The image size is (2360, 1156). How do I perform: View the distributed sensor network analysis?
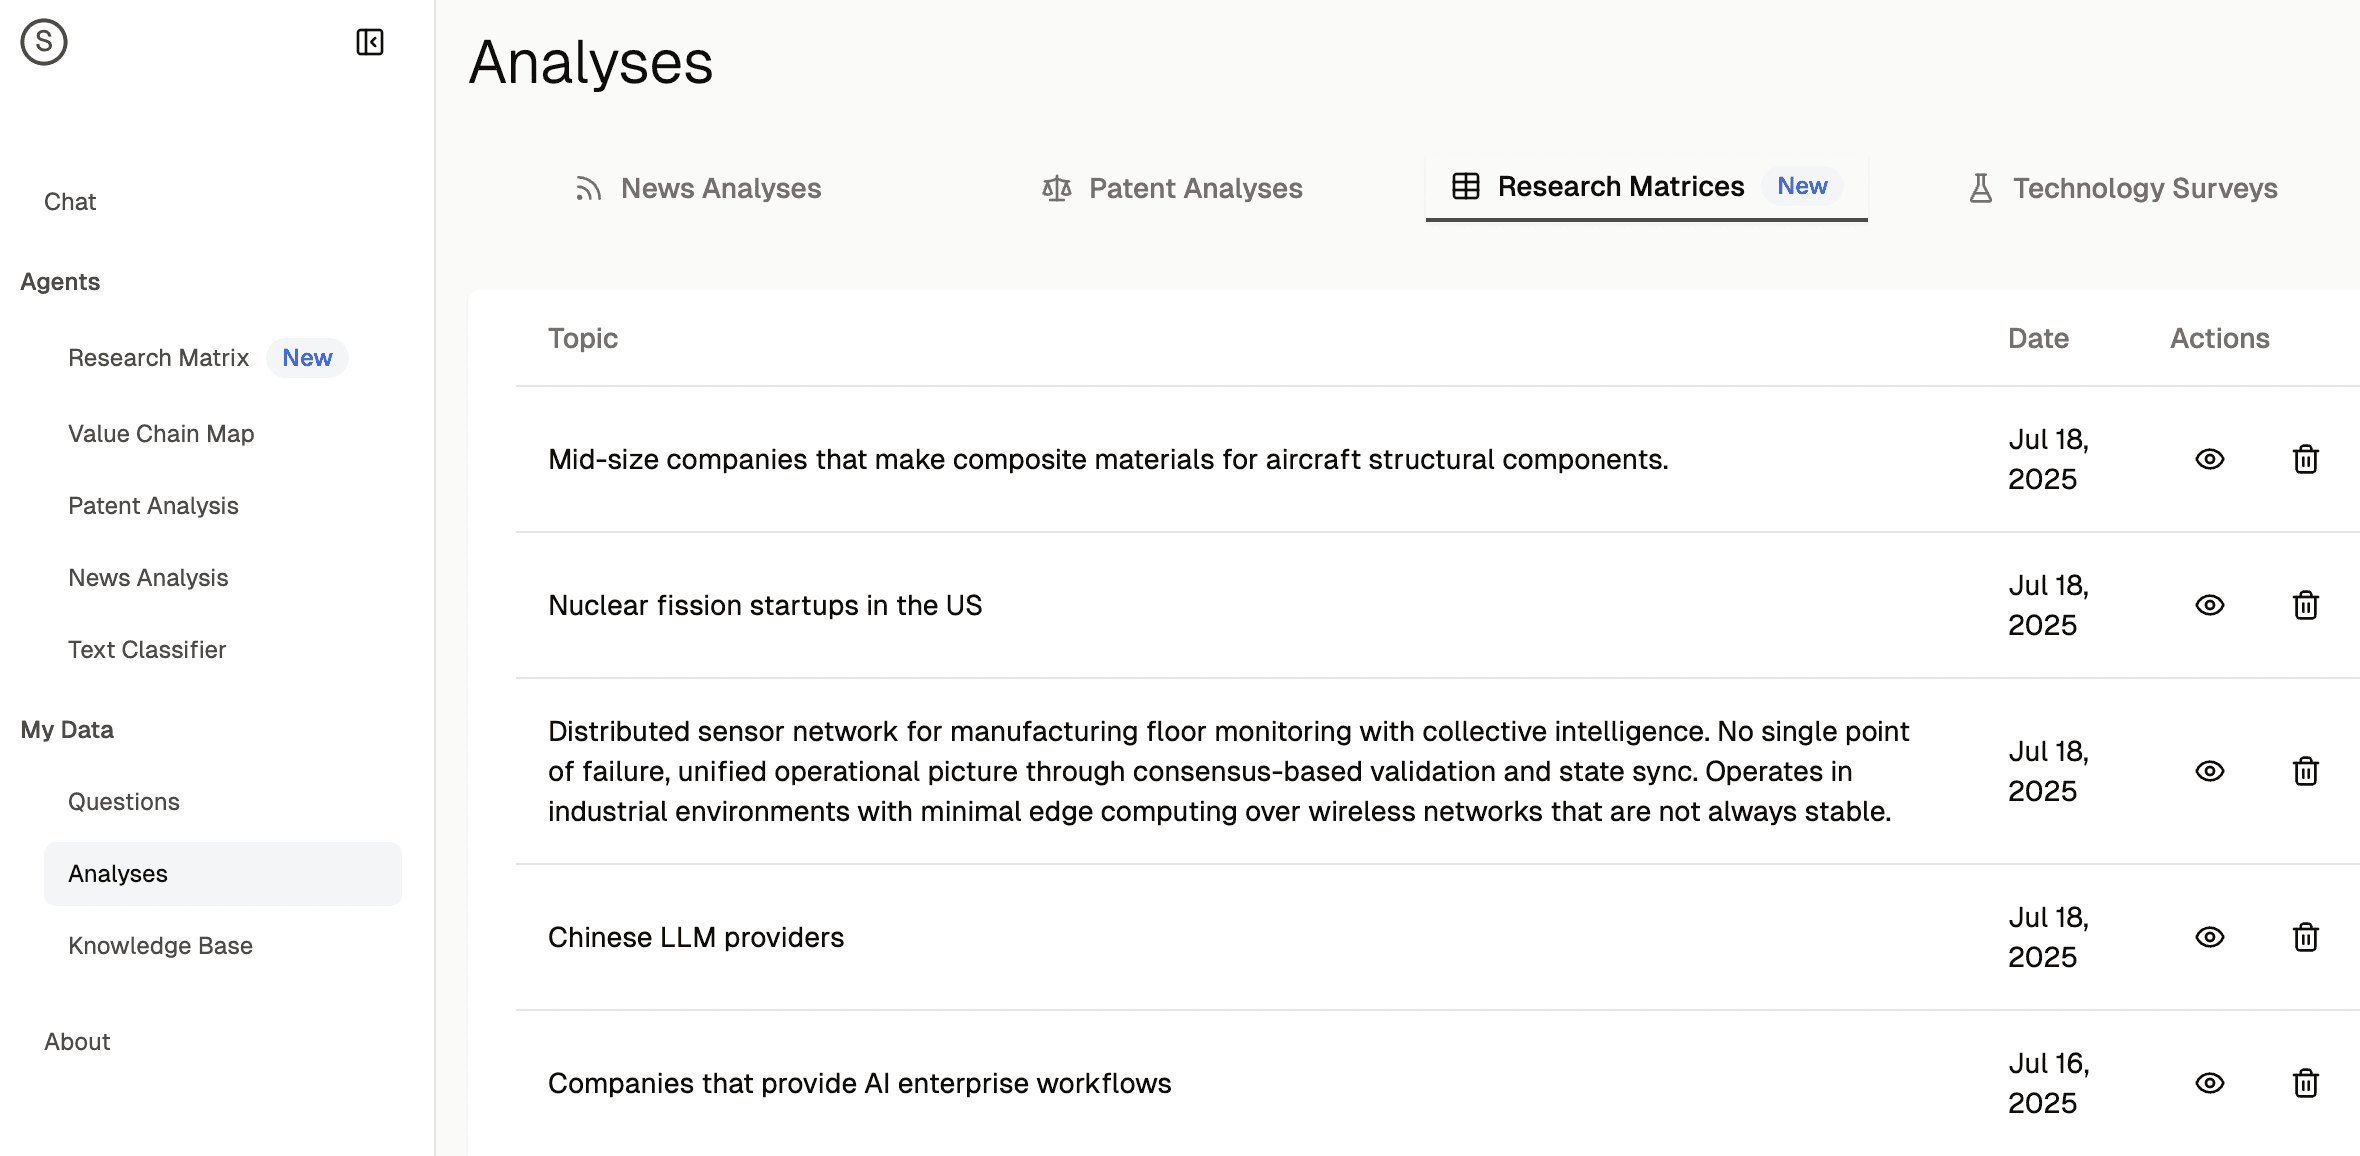[x=2209, y=771]
